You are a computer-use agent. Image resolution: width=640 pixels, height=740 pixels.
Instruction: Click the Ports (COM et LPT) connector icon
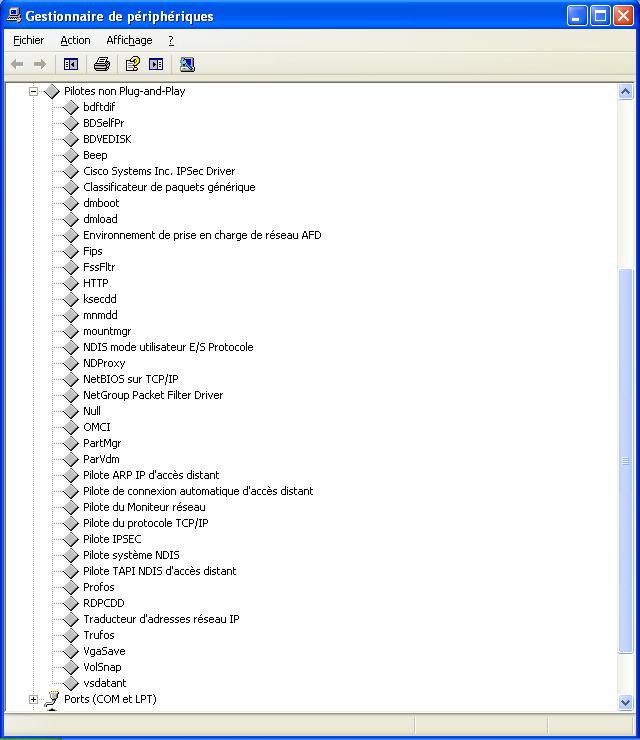click(52, 699)
